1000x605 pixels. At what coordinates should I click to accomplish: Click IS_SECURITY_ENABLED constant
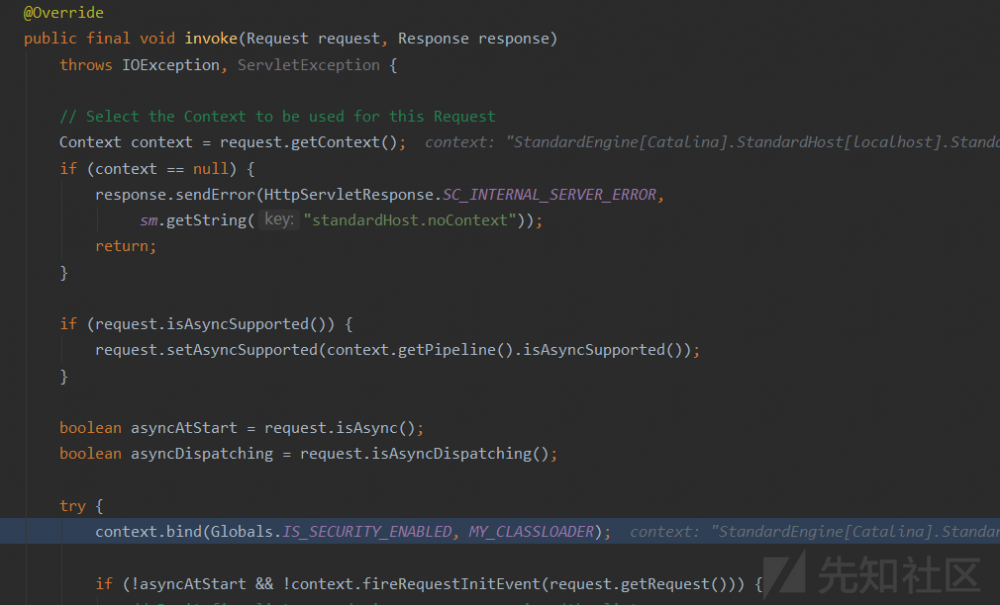(x=367, y=532)
